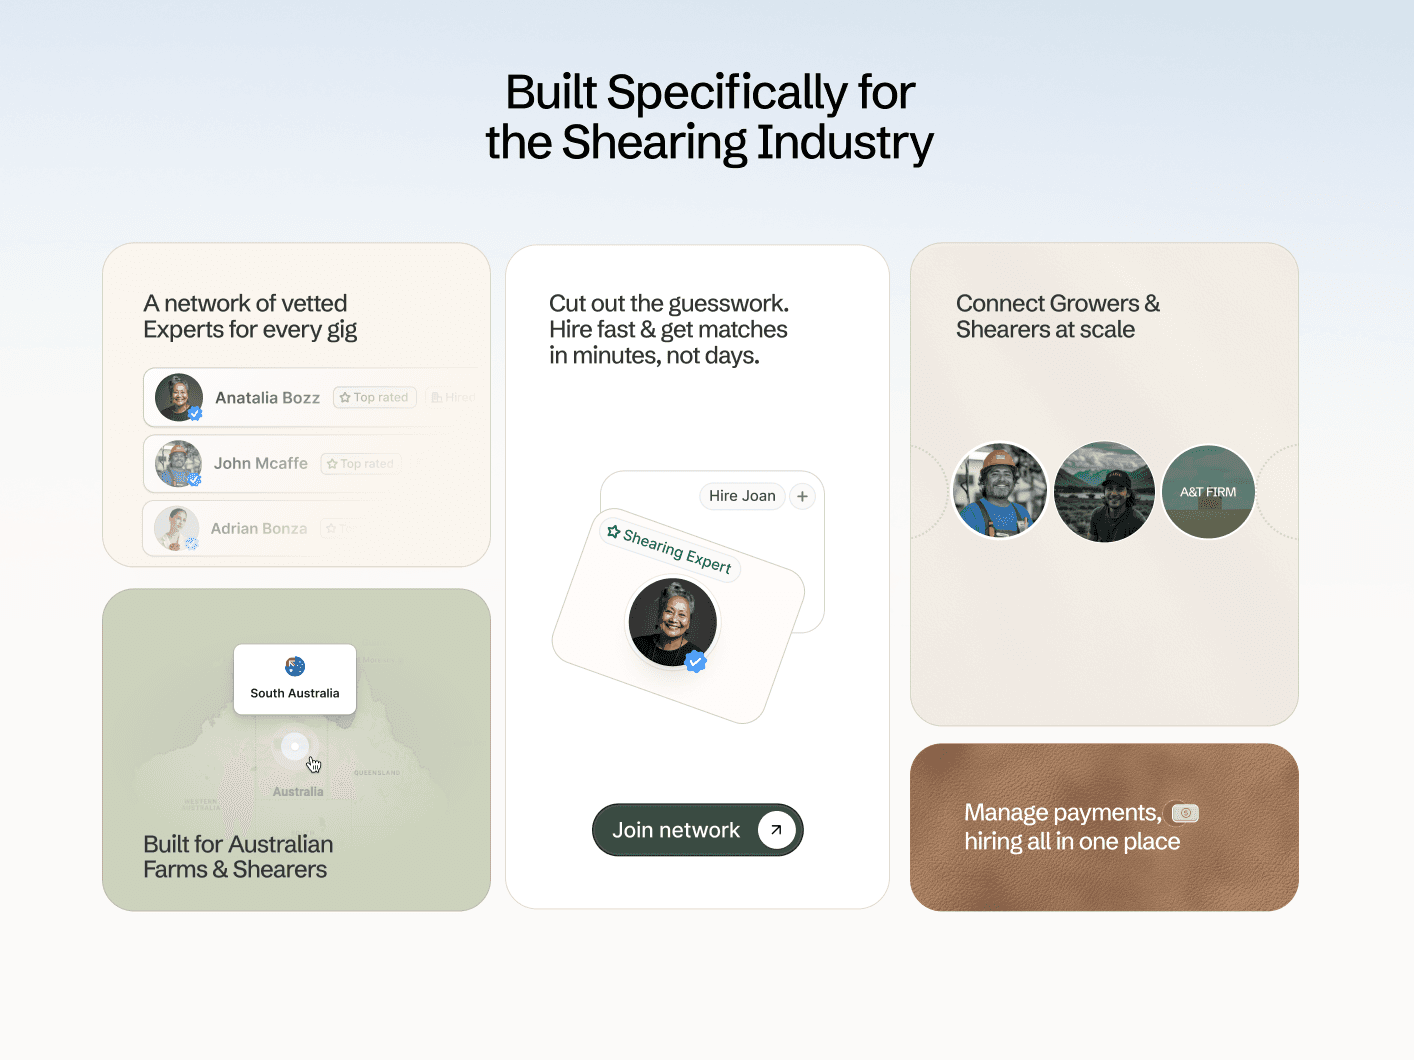Viewport: 1414px width, 1060px height.
Task: Click the Join network button
Action: click(x=698, y=830)
